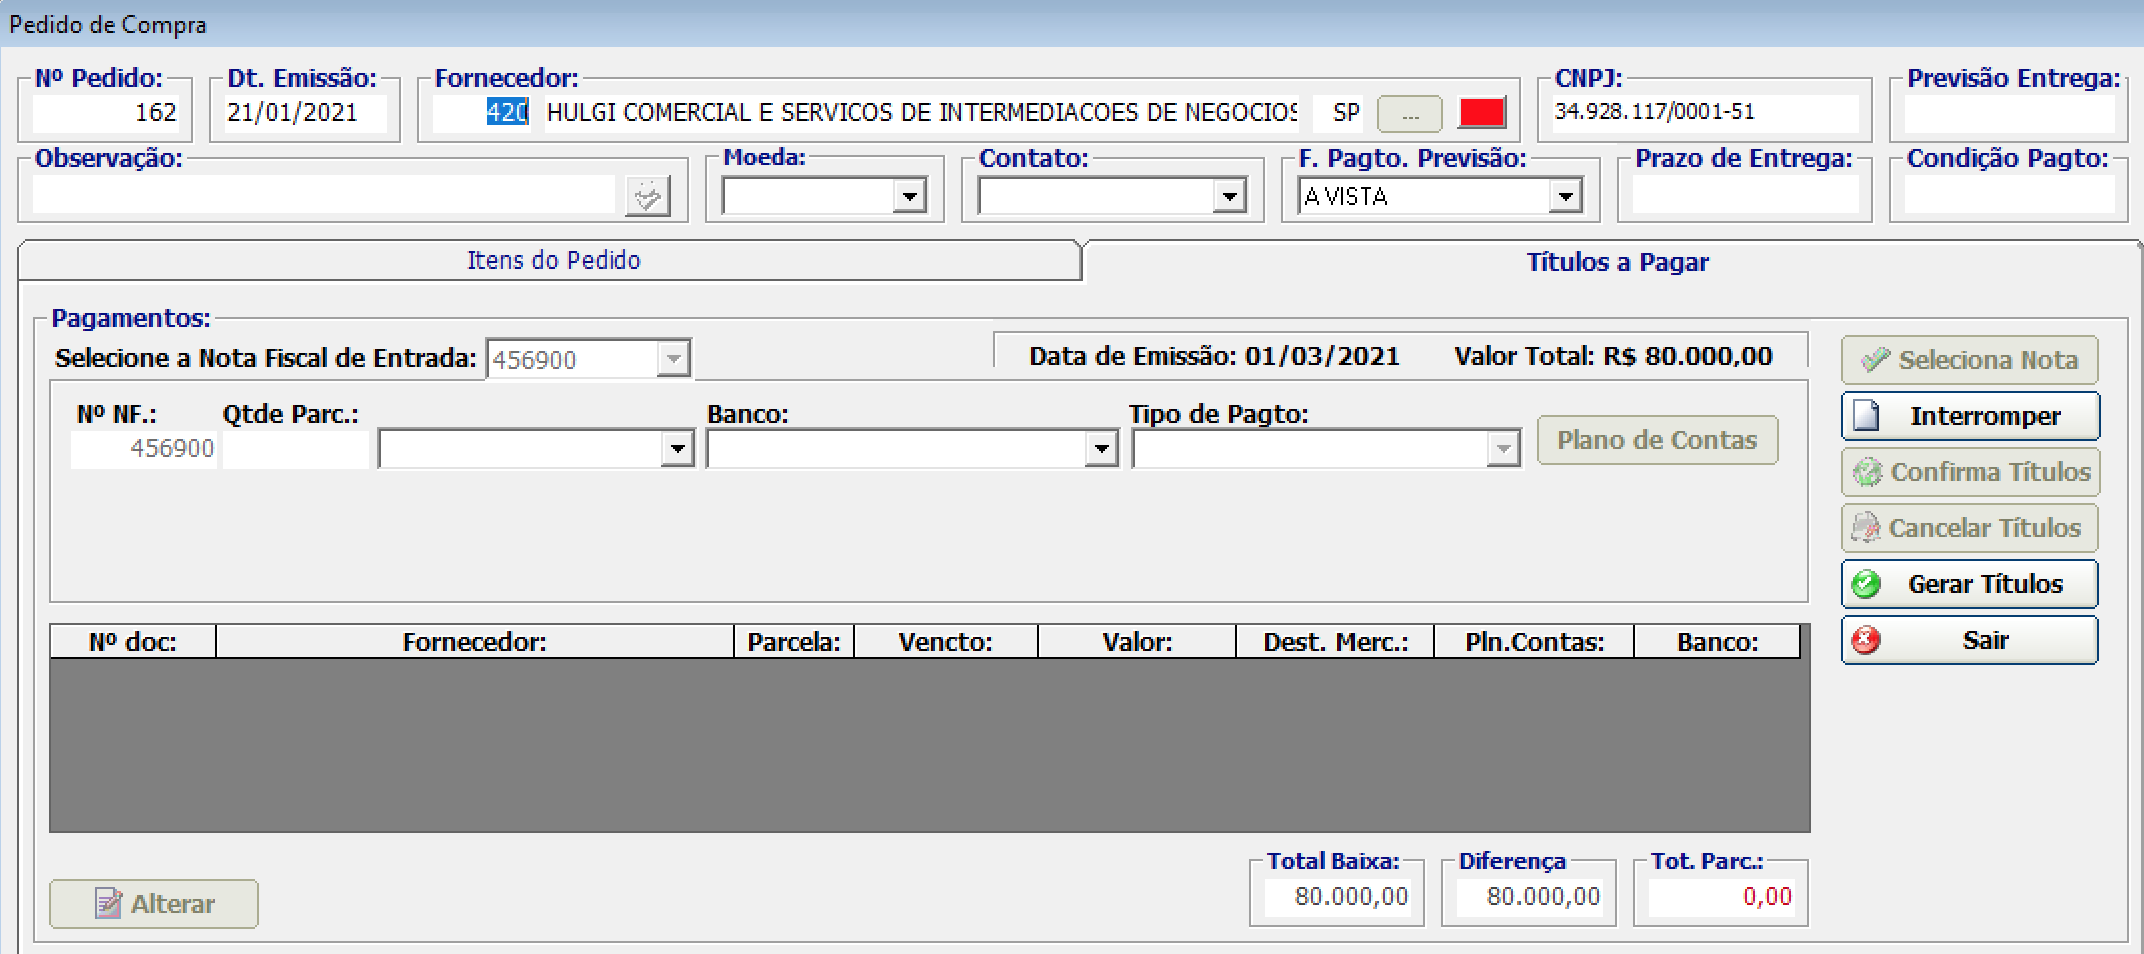Click the Seleciona Nota button
This screenshot has height=954, width=2144.
click(x=1969, y=360)
